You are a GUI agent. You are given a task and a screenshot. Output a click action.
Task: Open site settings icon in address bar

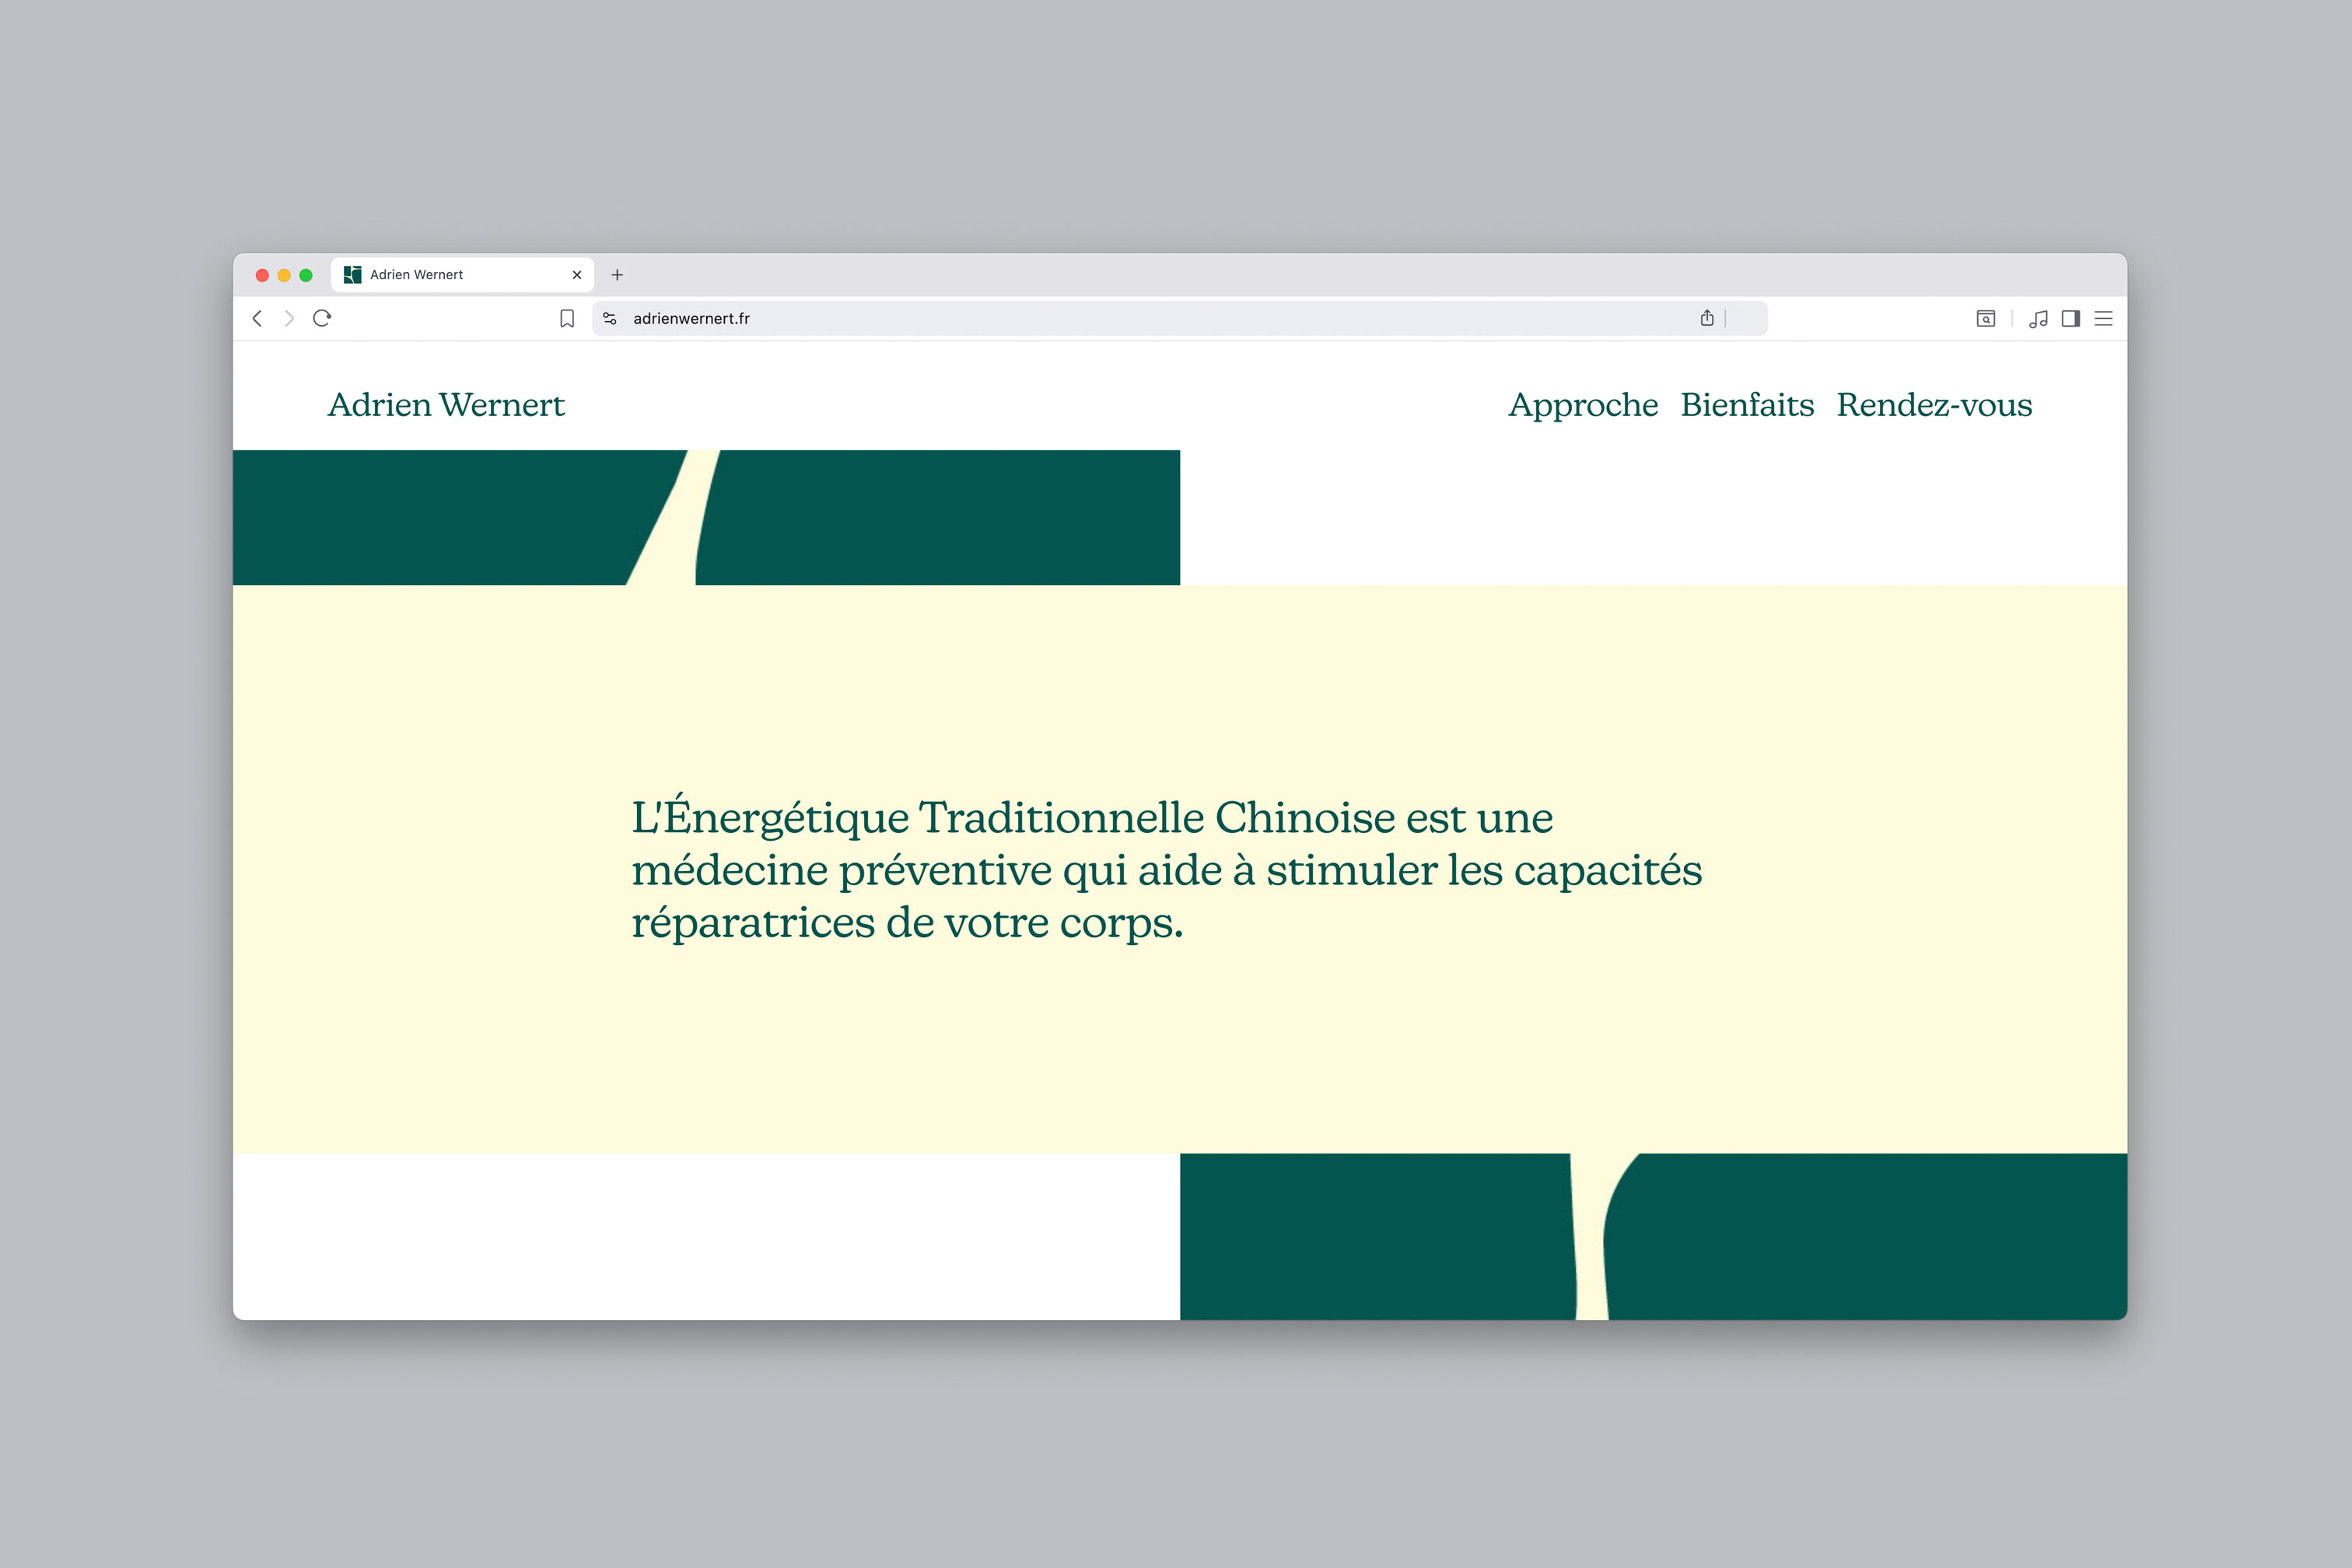610,318
